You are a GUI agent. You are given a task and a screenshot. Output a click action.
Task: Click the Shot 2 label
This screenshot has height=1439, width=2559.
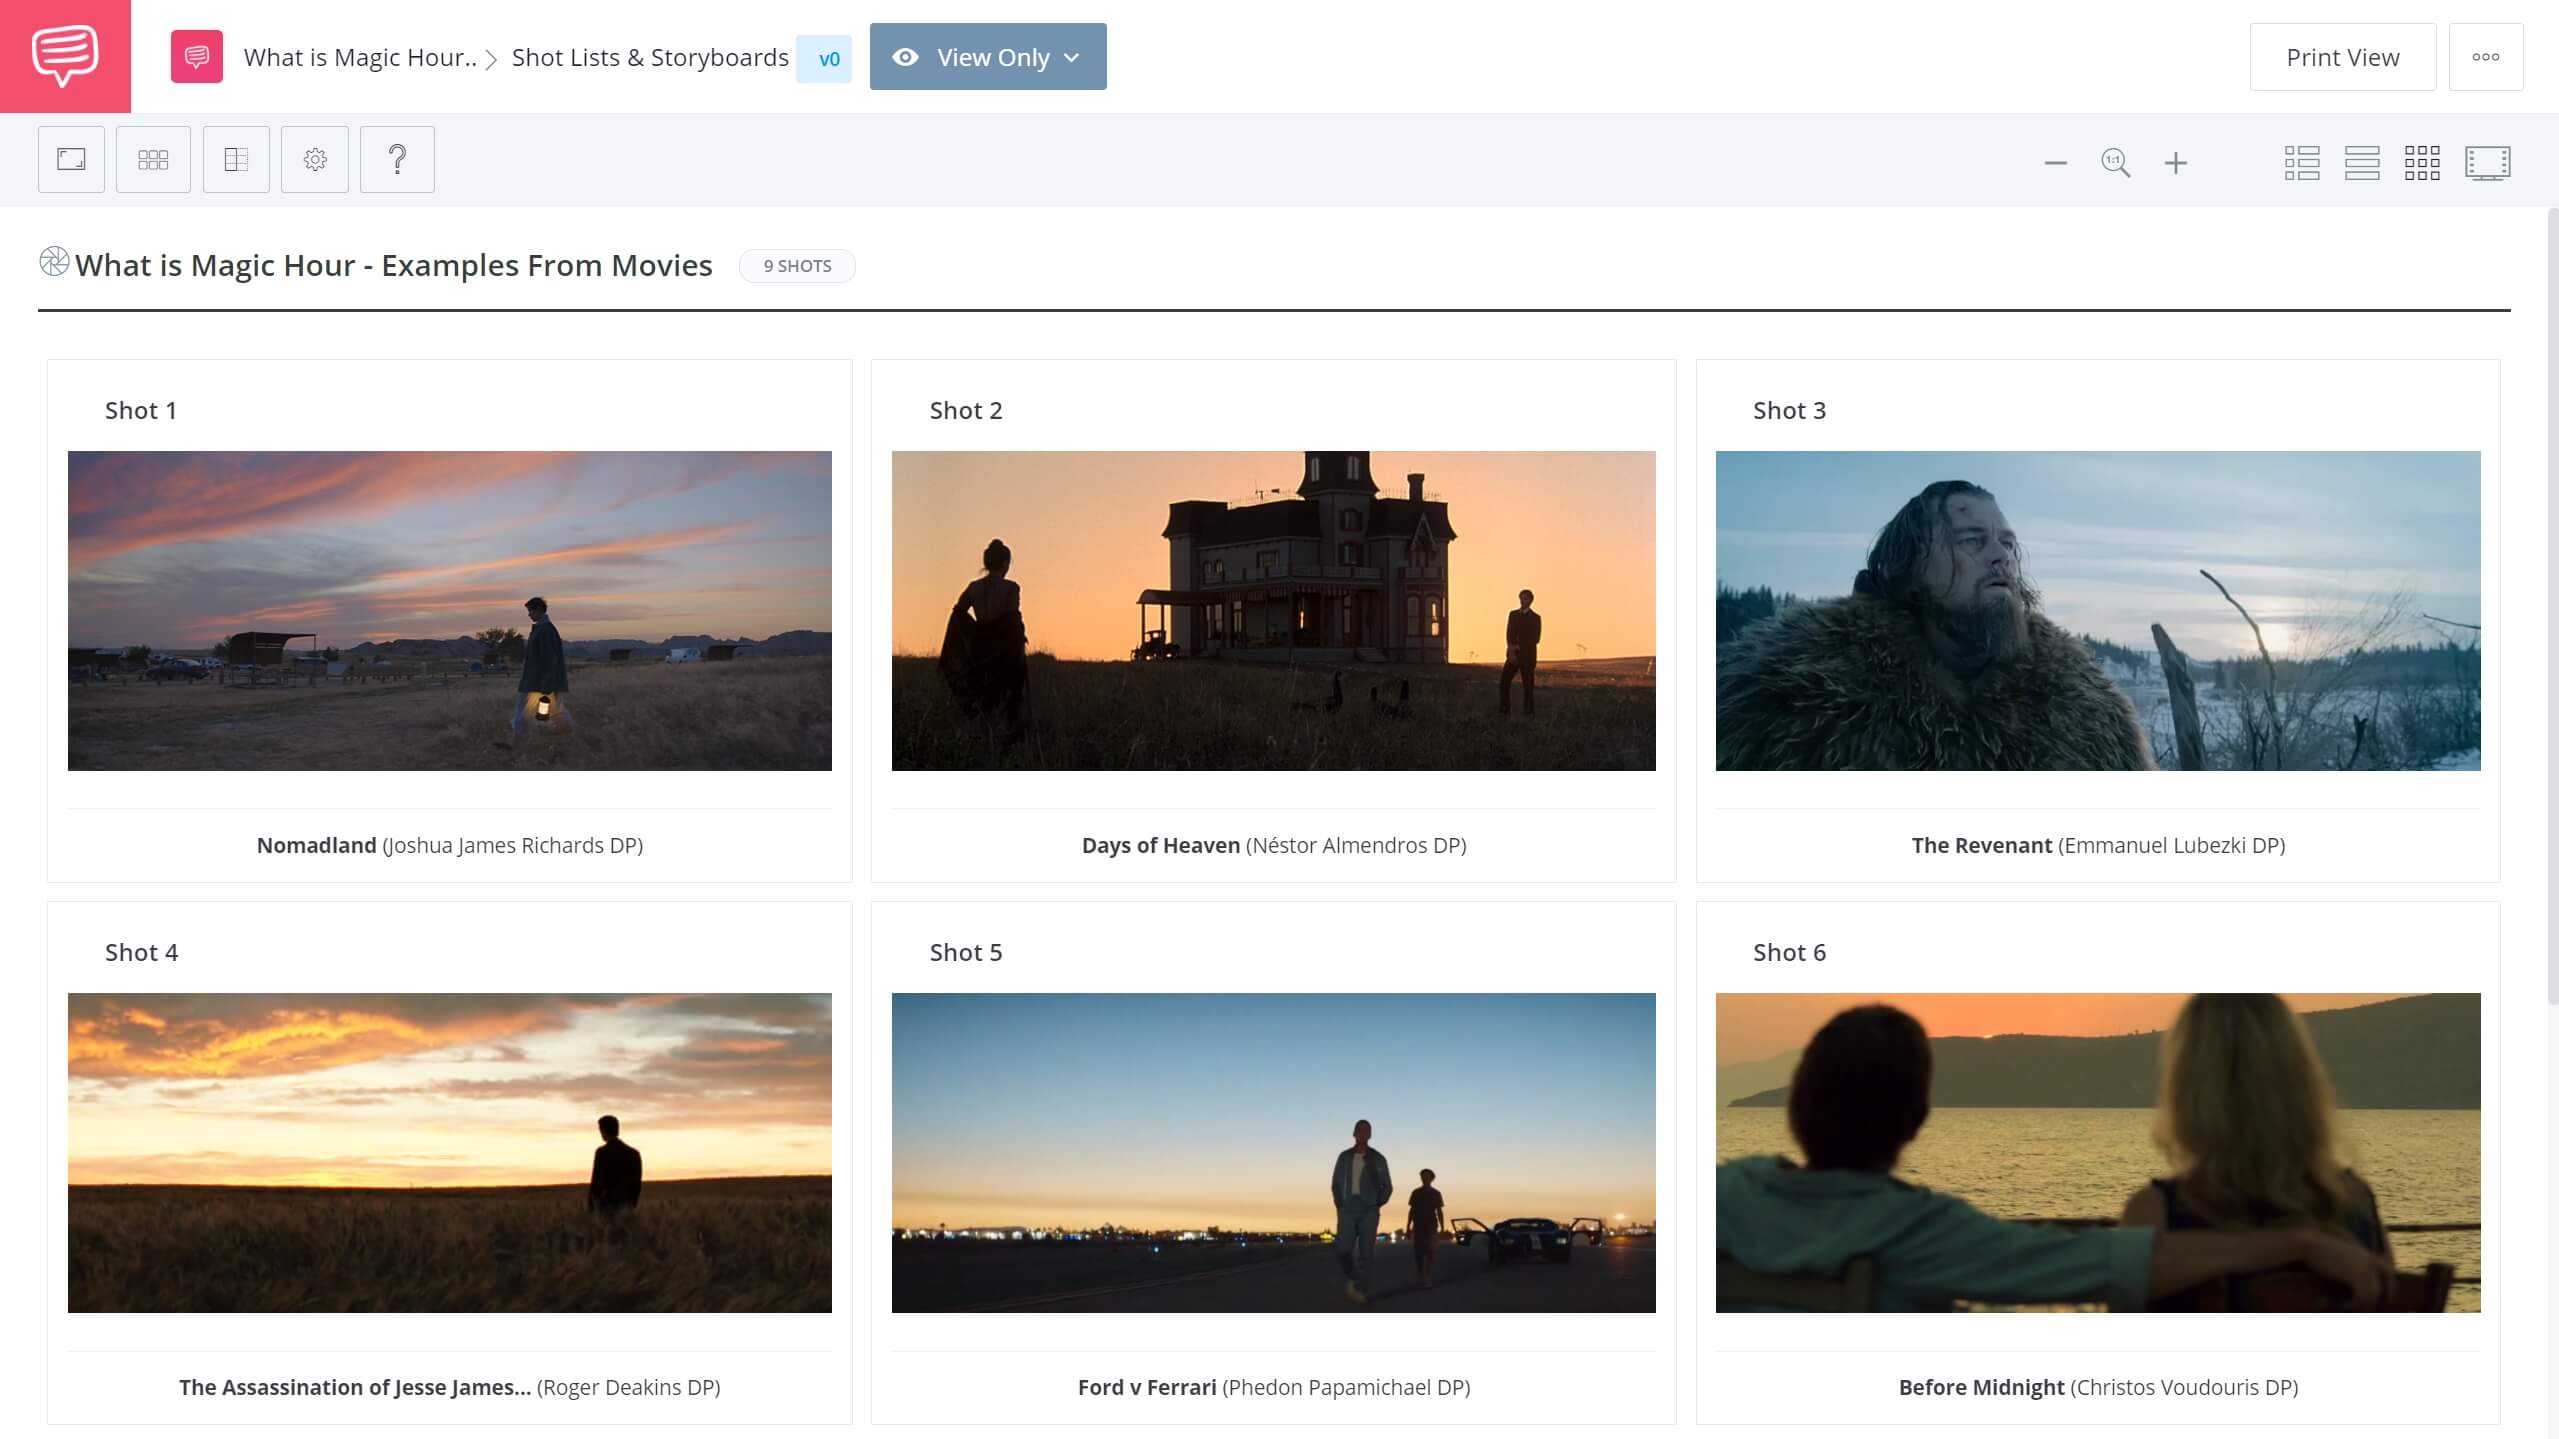(965, 410)
